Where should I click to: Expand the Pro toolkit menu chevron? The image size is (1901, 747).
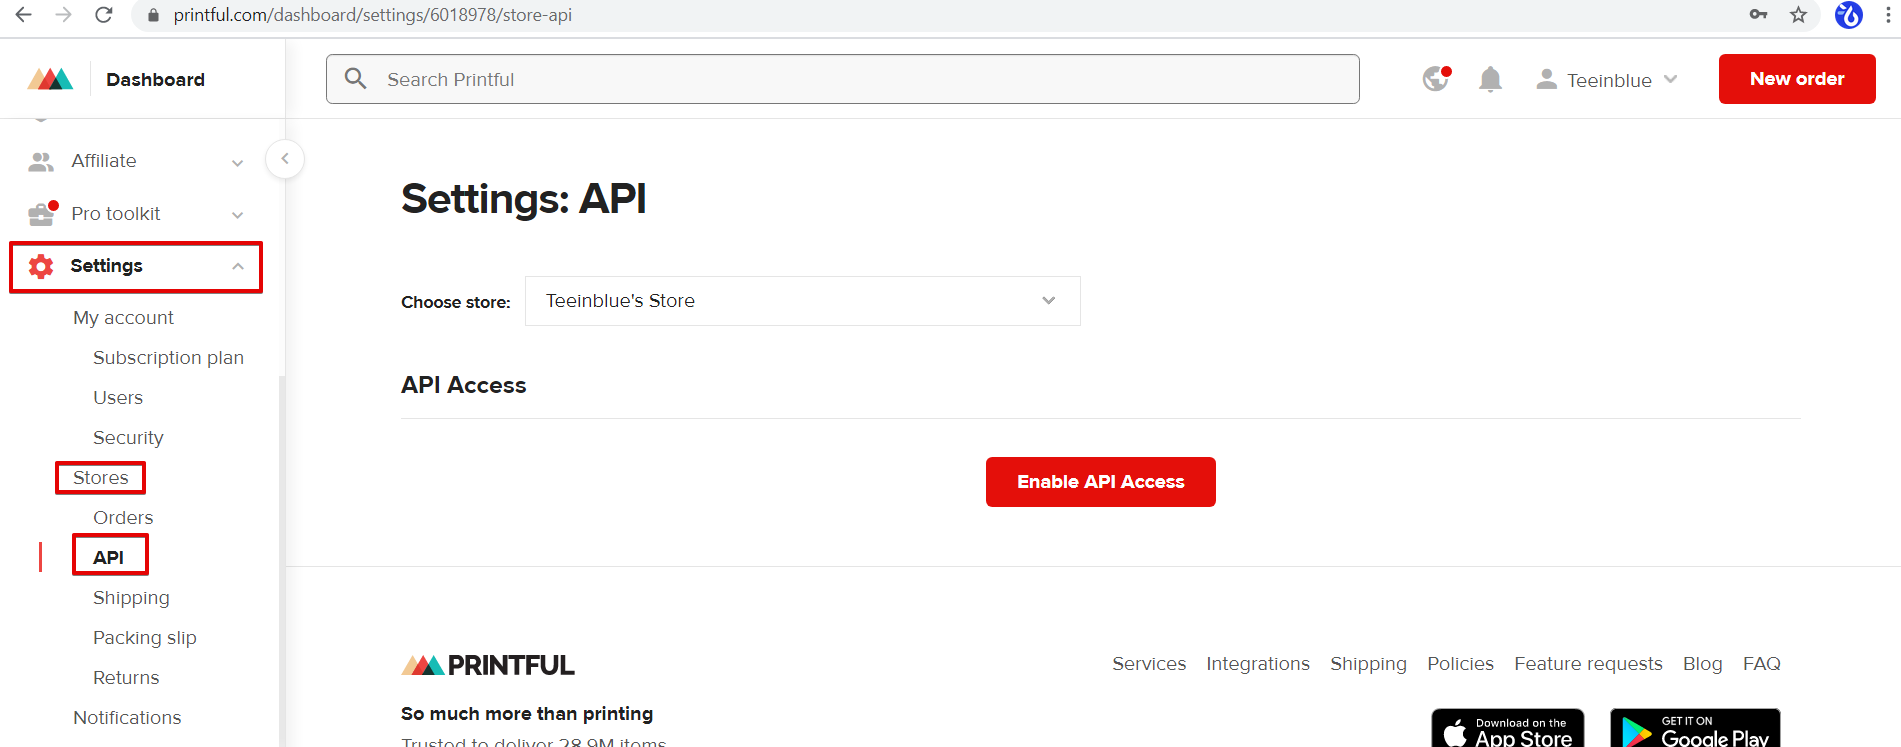238,215
